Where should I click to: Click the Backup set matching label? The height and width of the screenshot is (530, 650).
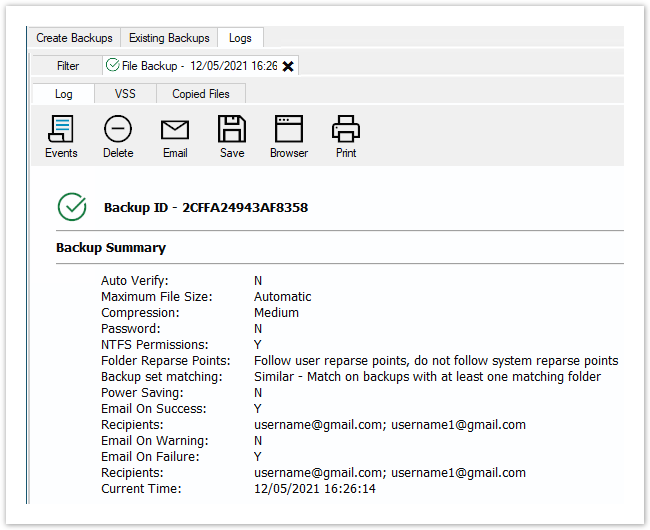[x=162, y=377]
